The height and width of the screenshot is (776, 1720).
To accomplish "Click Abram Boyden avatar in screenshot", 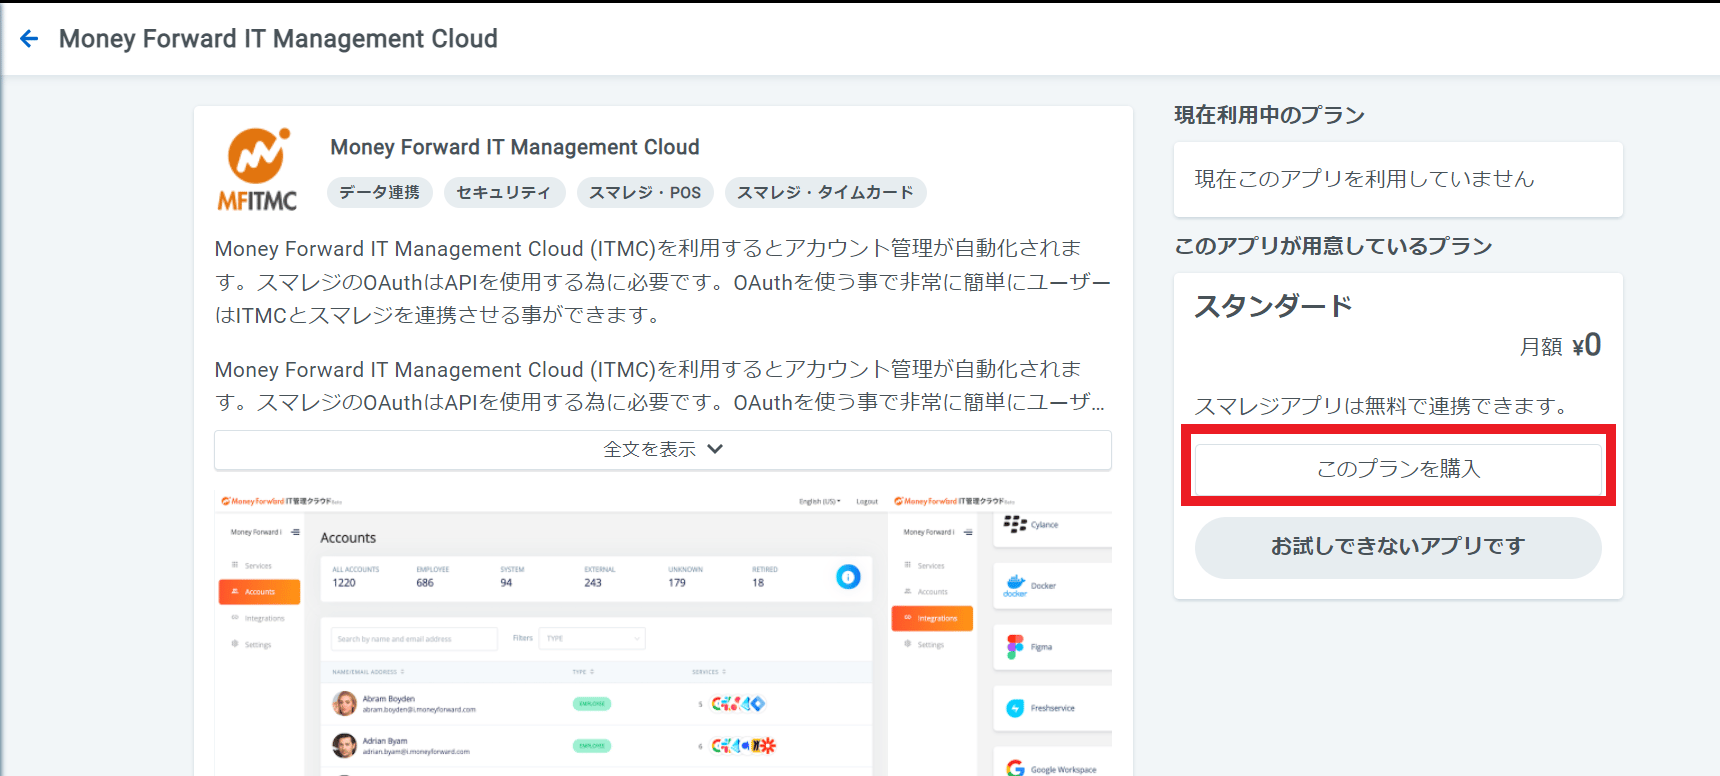I will tap(344, 704).
